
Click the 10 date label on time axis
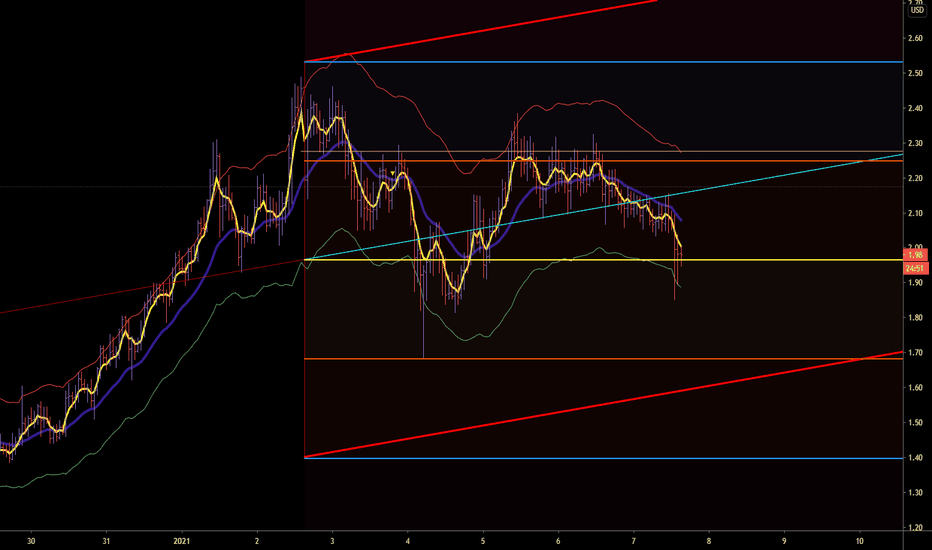click(x=859, y=541)
